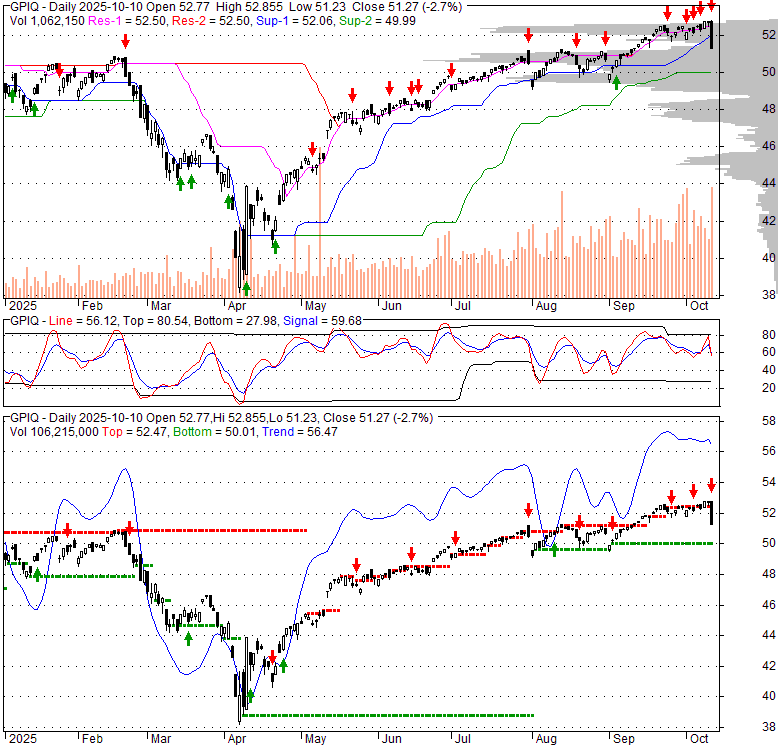Click the 'Feb' label on top chart axis
The height and width of the screenshot is (745, 780).
coord(92,306)
